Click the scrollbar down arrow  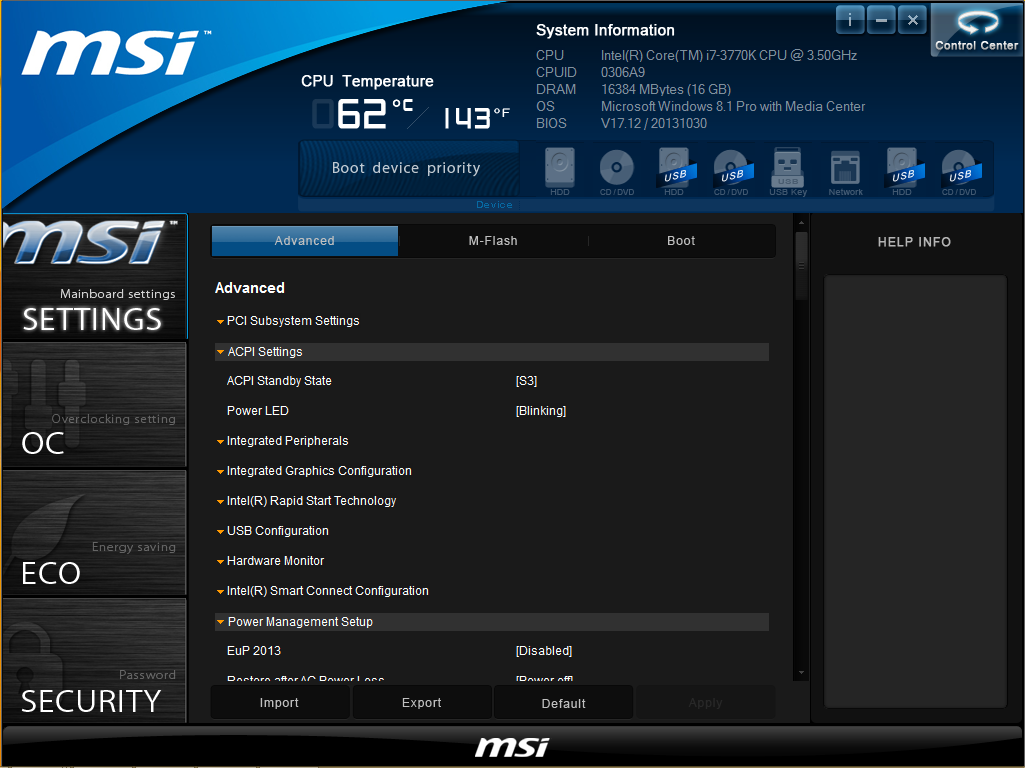801,673
